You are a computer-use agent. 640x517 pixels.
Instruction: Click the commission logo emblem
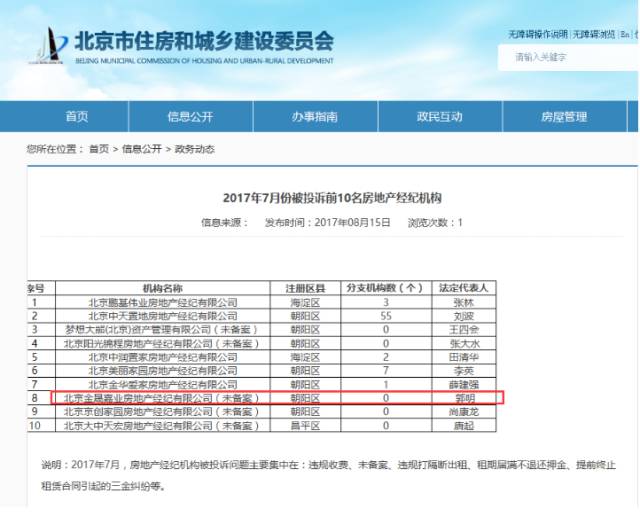coord(48,46)
